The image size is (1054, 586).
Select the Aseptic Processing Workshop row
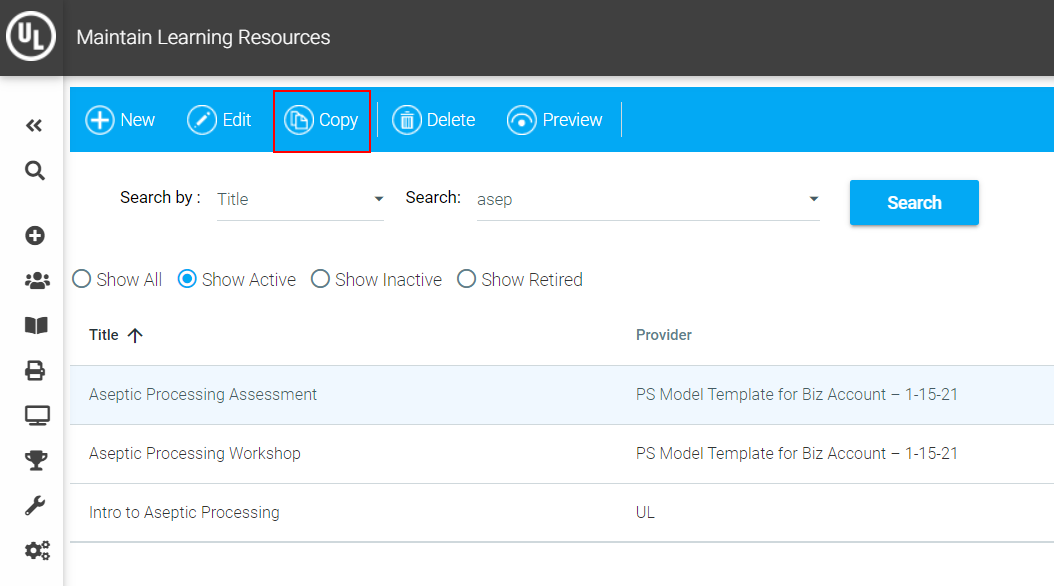coord(195,453)
